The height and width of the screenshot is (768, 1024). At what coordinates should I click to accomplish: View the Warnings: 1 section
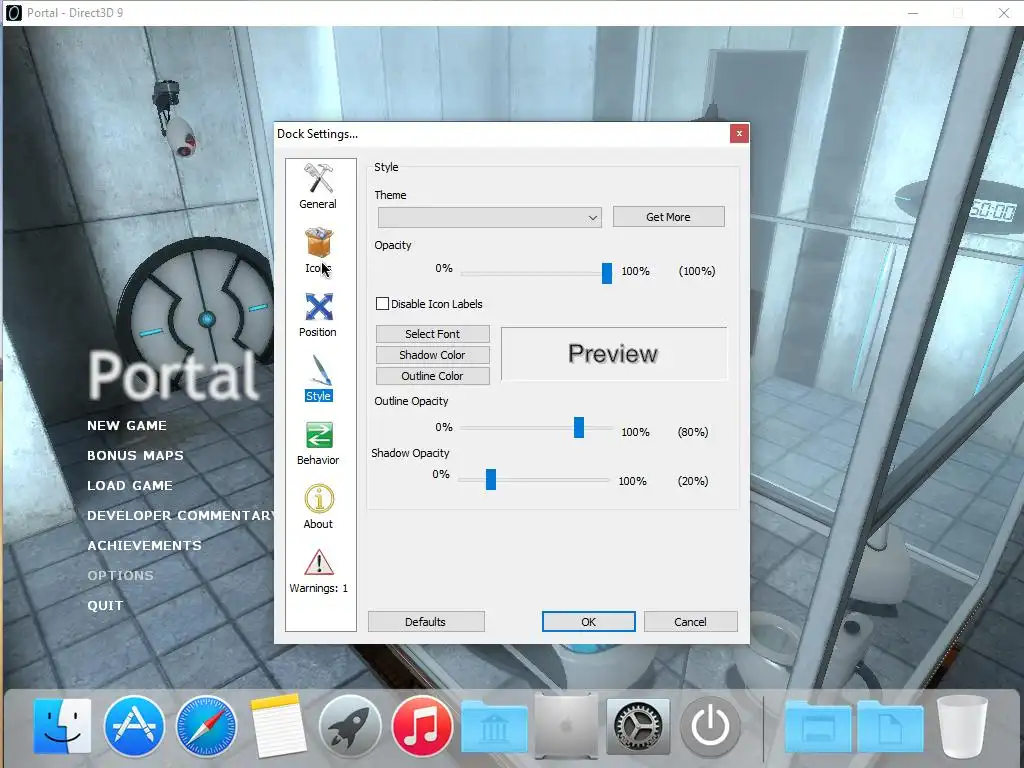click(x=318, y=571)
